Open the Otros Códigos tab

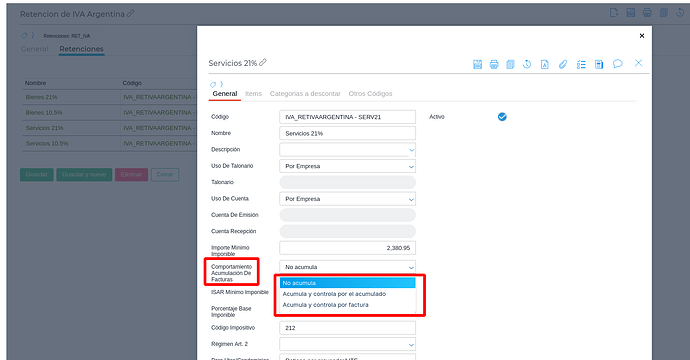click(x=370, y=94)
